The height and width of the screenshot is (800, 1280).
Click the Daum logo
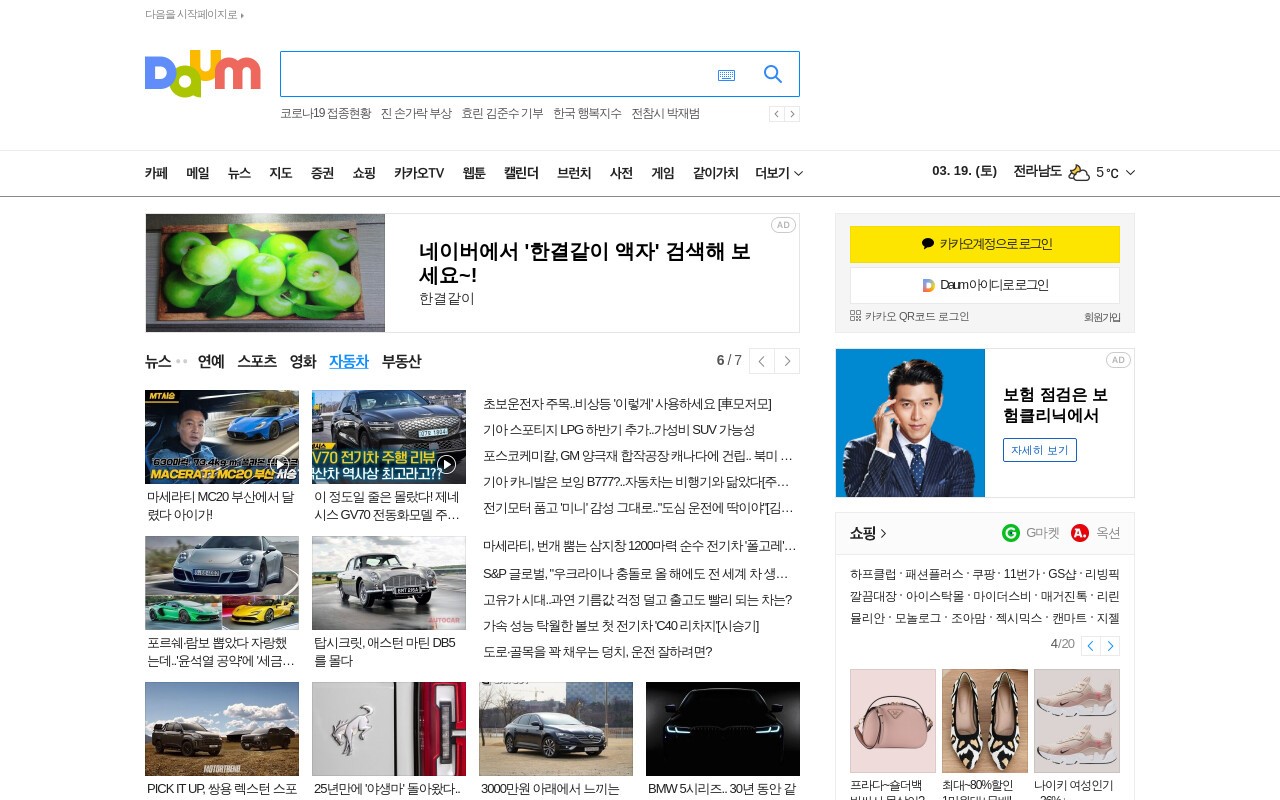coord(203,74)
